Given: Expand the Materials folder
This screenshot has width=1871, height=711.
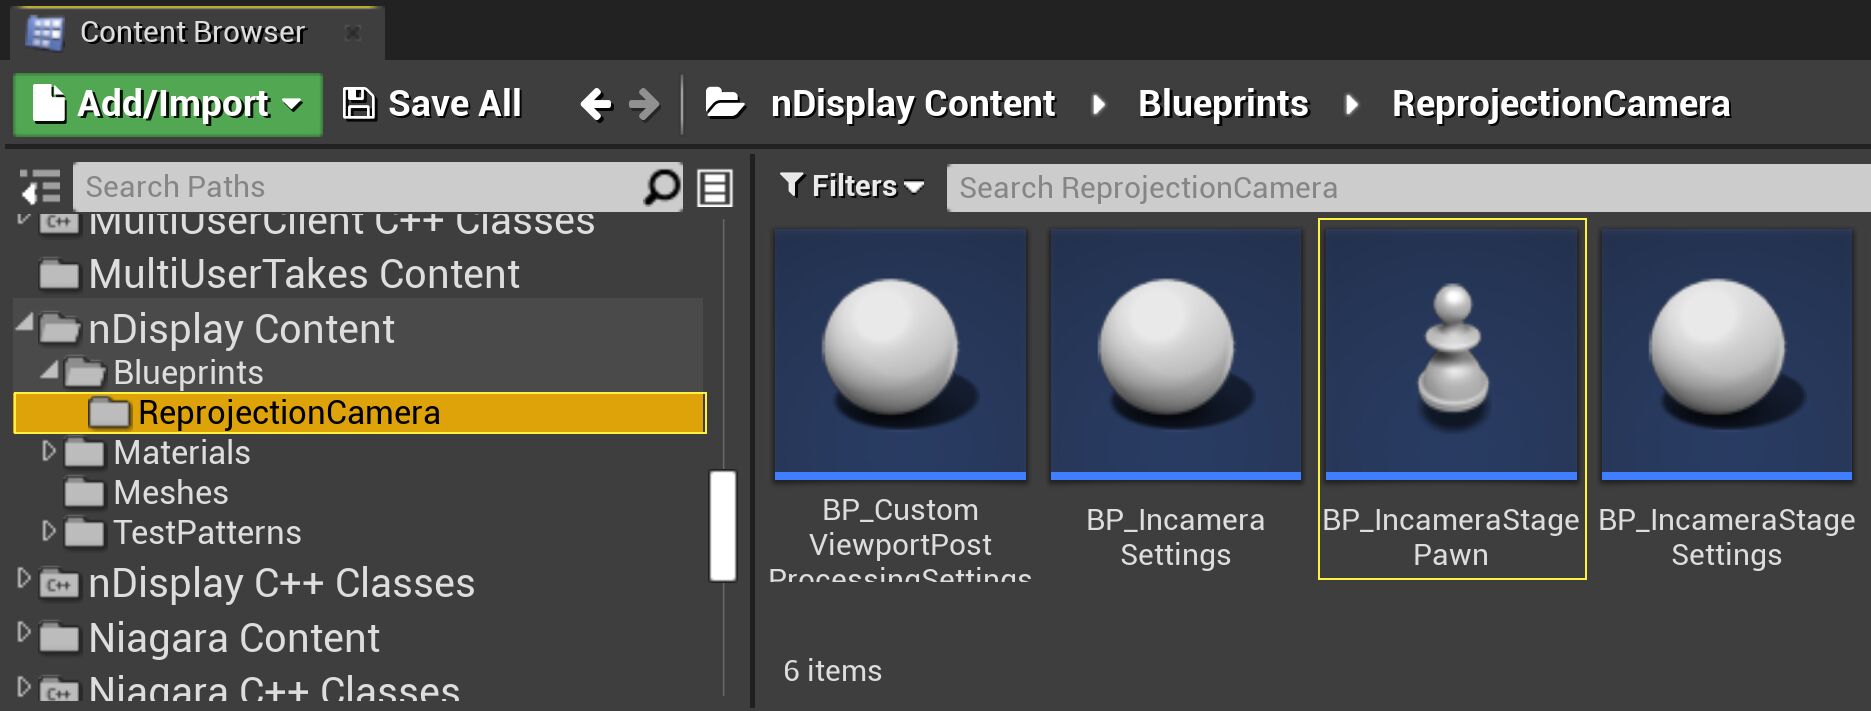Looking at the screenshot, I should coord(49,451).
